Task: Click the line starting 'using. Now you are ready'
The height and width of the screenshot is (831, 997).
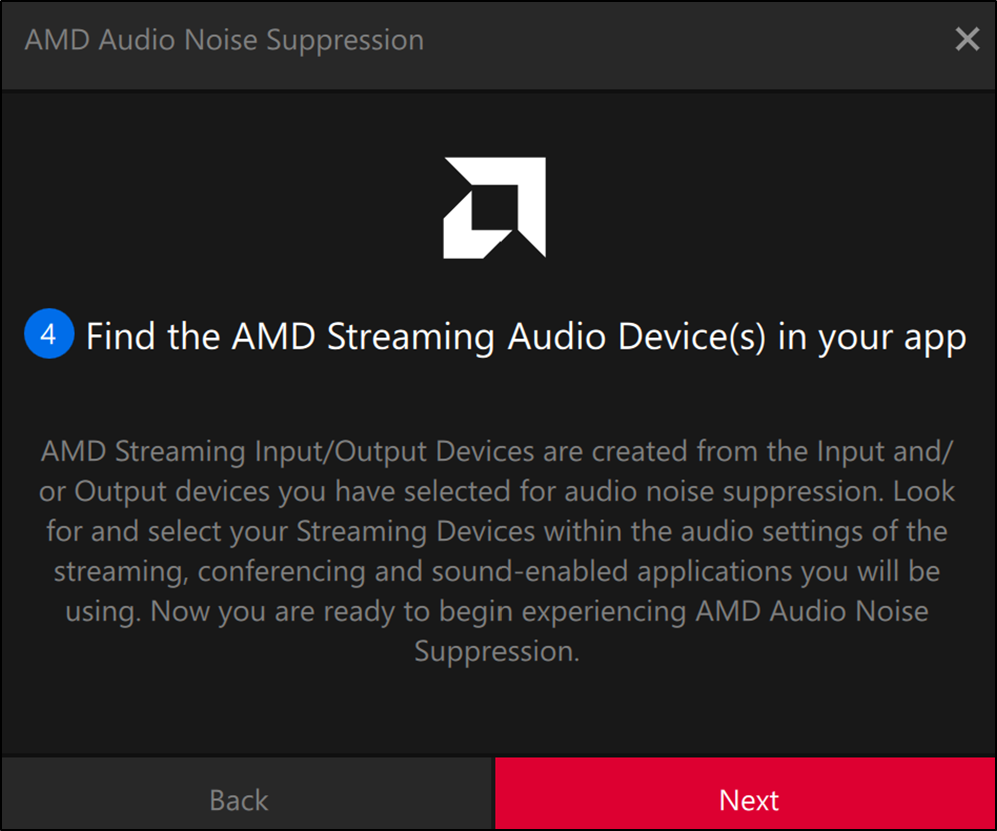Action: pyautogui.click(x=497, y=612)
